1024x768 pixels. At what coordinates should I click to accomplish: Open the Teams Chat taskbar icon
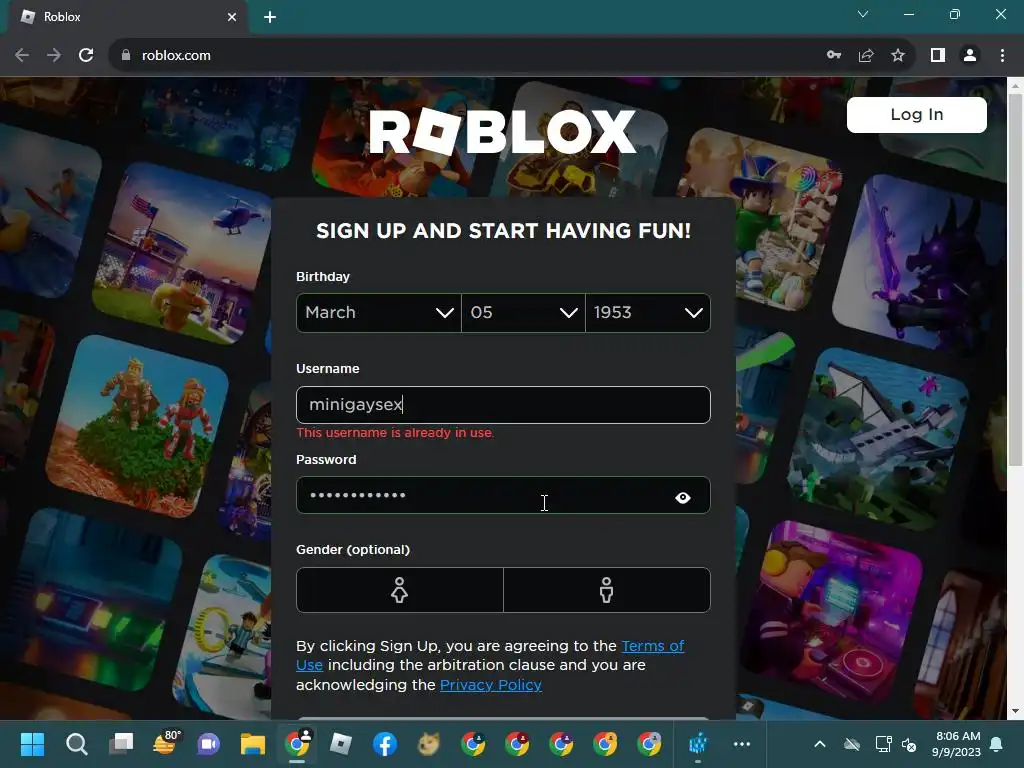(x=209, y=744)
